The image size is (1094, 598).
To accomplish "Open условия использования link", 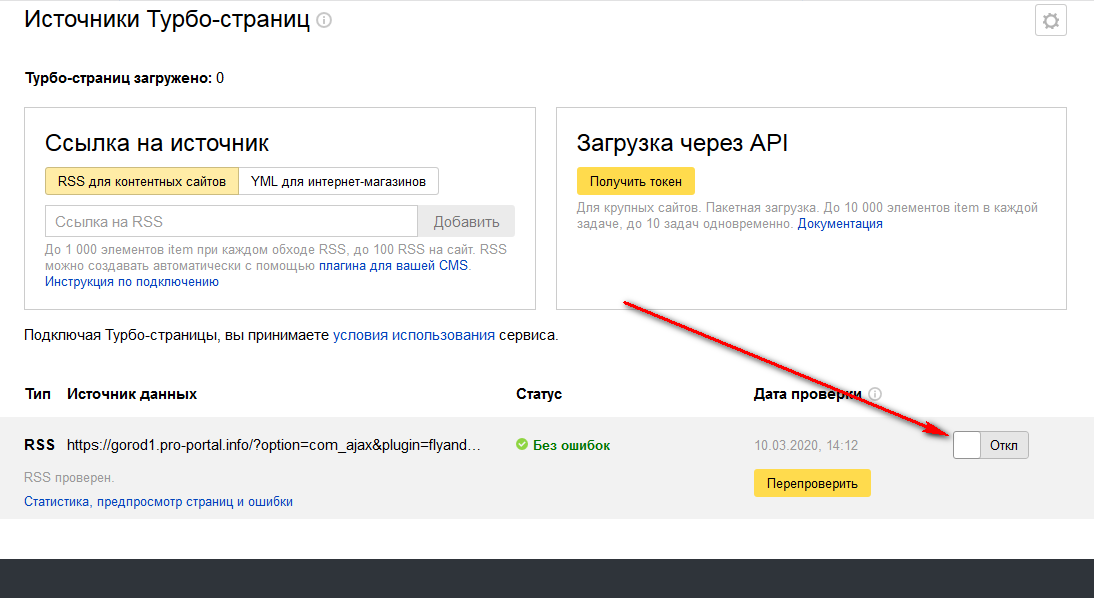I will pos(413,336).
